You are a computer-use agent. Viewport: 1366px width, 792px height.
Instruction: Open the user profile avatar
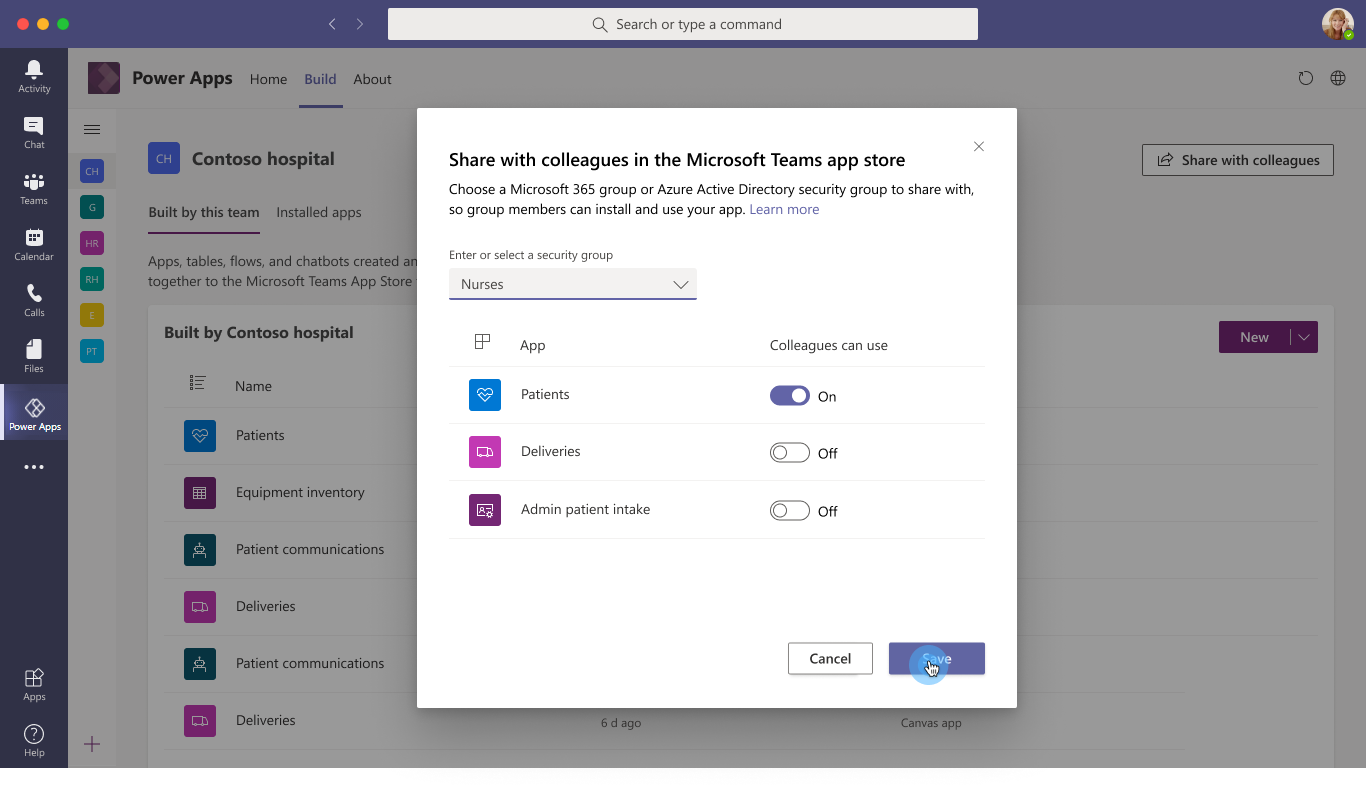coord(1338,24)
